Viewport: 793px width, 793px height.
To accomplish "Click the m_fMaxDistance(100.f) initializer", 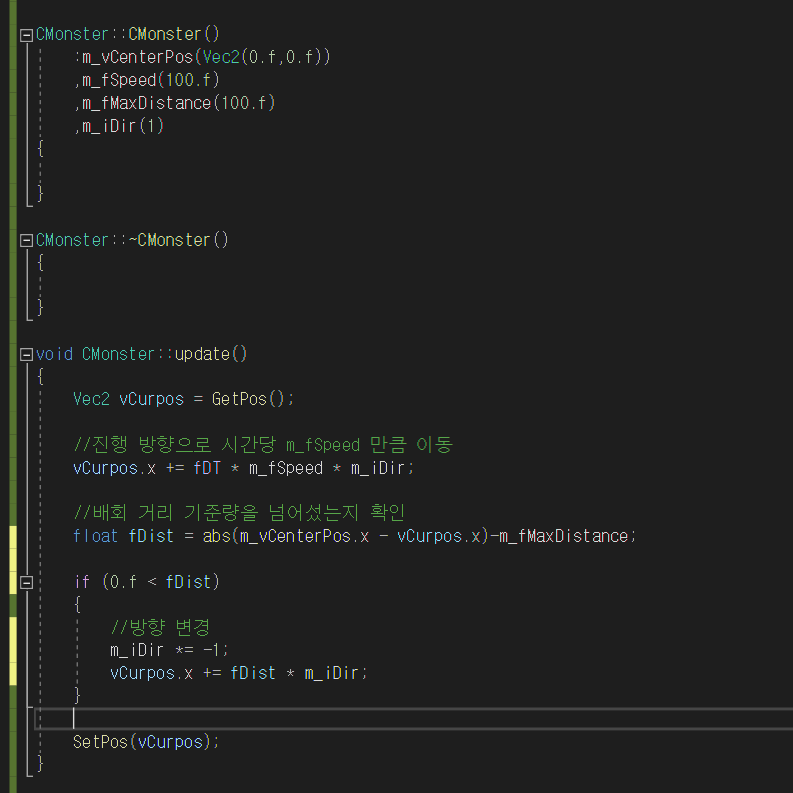I will (x=179, y=103).
